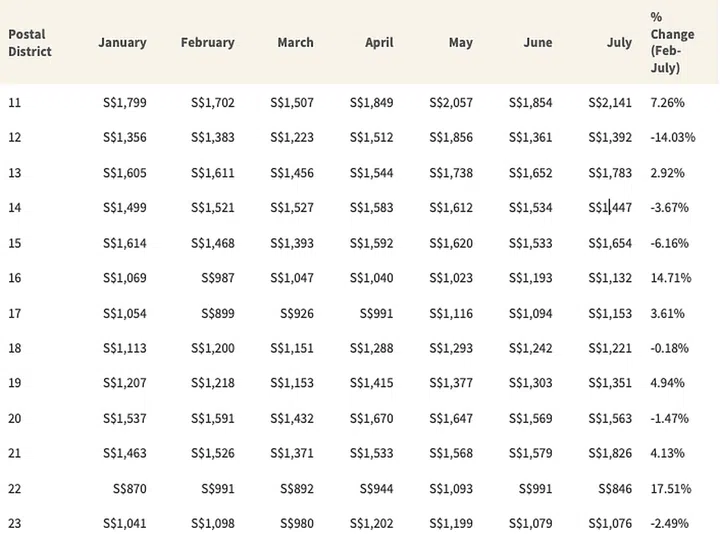Click district 23 March value S$980
The width and height of the screenshot is (720, 540).
(296, 524)
